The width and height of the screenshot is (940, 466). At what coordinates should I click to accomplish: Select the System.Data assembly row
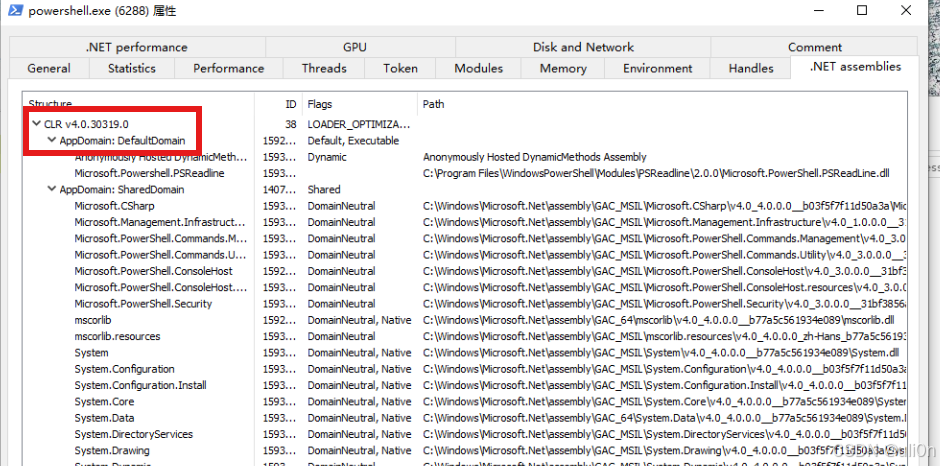tap(465, 418)
